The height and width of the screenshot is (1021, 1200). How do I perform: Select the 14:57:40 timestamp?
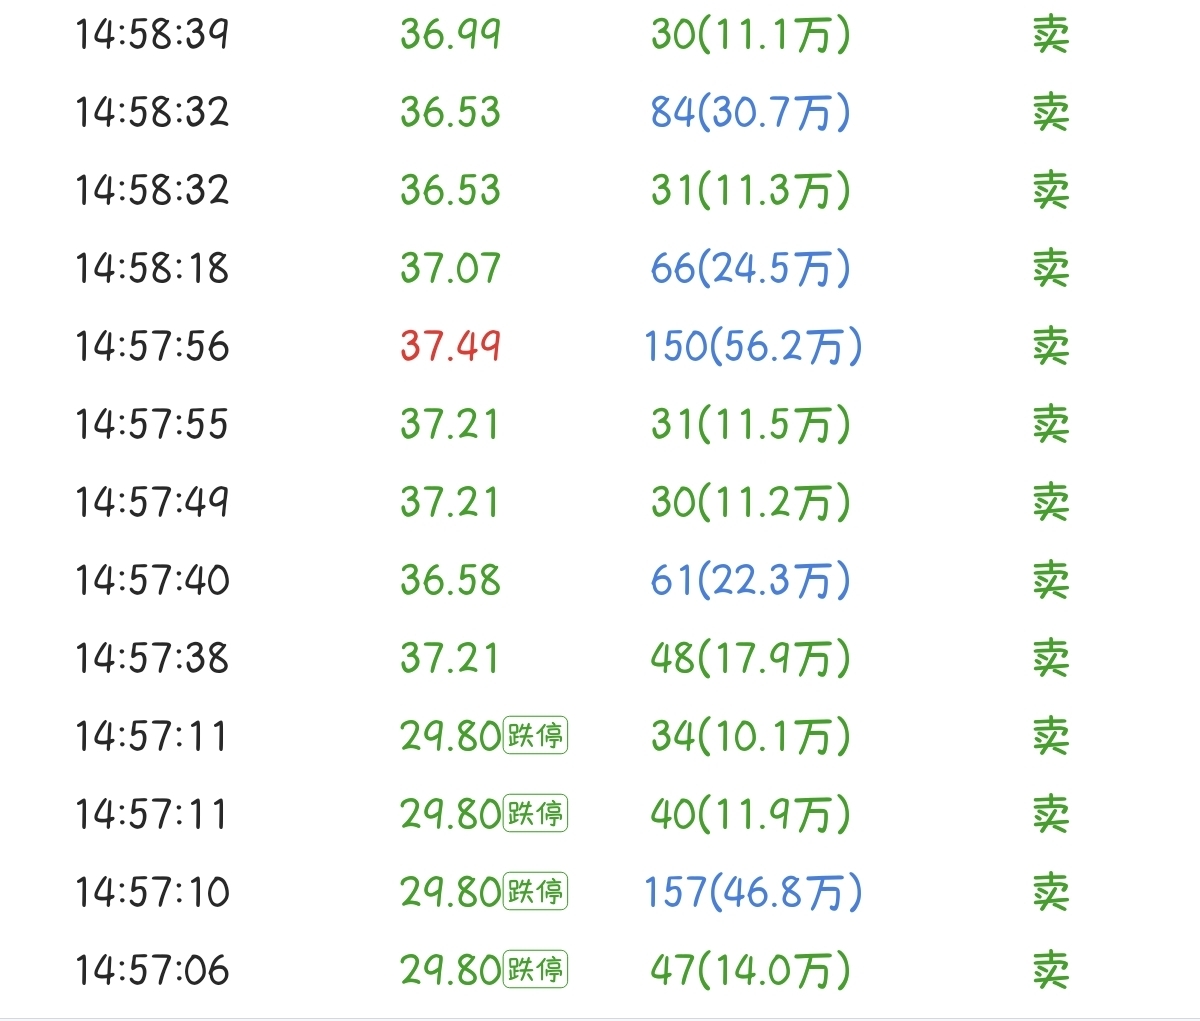152,581
